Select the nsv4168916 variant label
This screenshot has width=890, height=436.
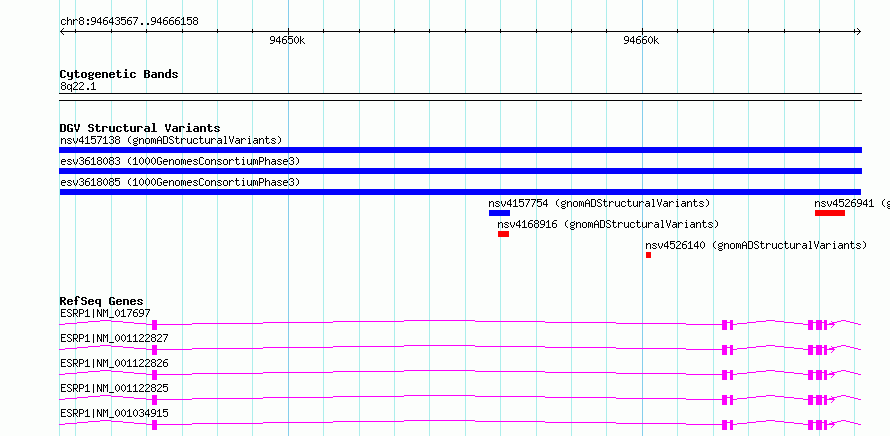click(608, 224)
